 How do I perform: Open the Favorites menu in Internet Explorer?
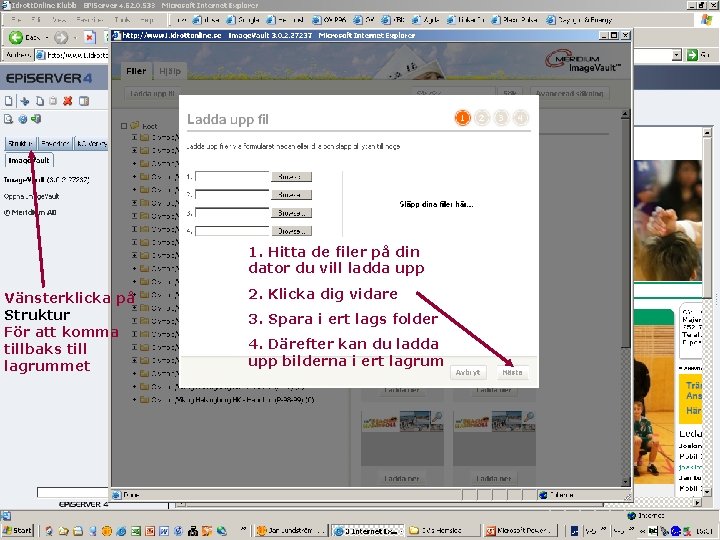[90, 20]
